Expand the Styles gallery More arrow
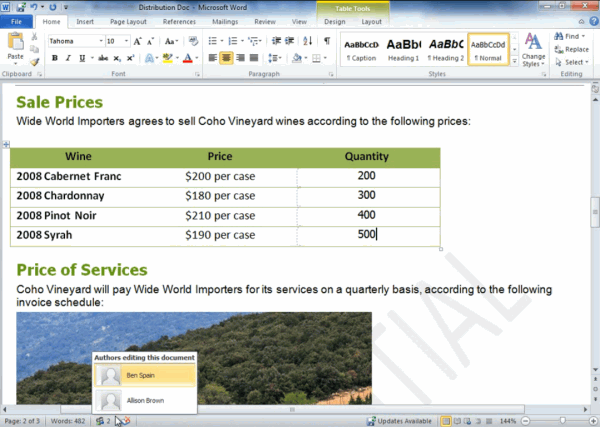 515,61
